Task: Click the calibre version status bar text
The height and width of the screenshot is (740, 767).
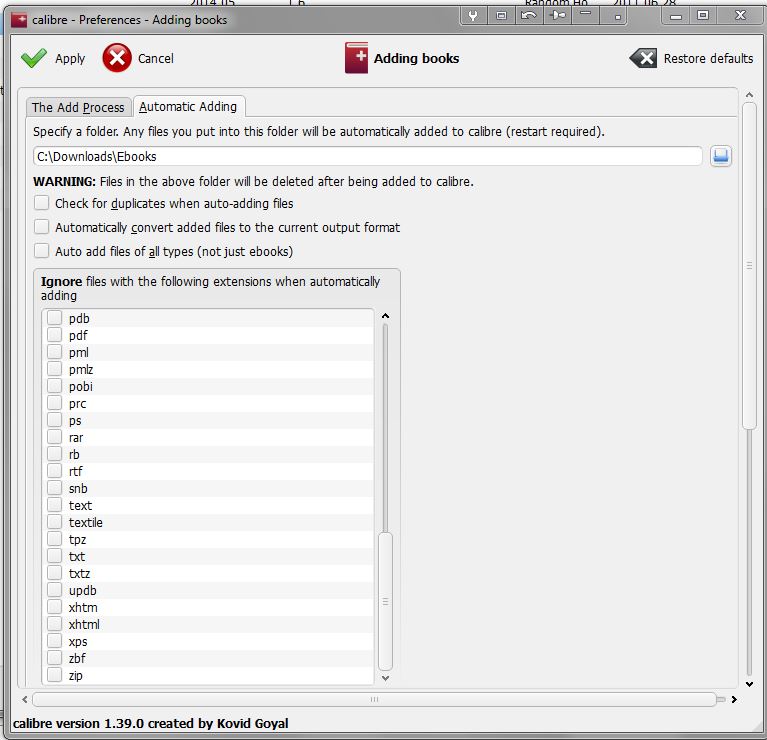Action: tap(151, 723)
